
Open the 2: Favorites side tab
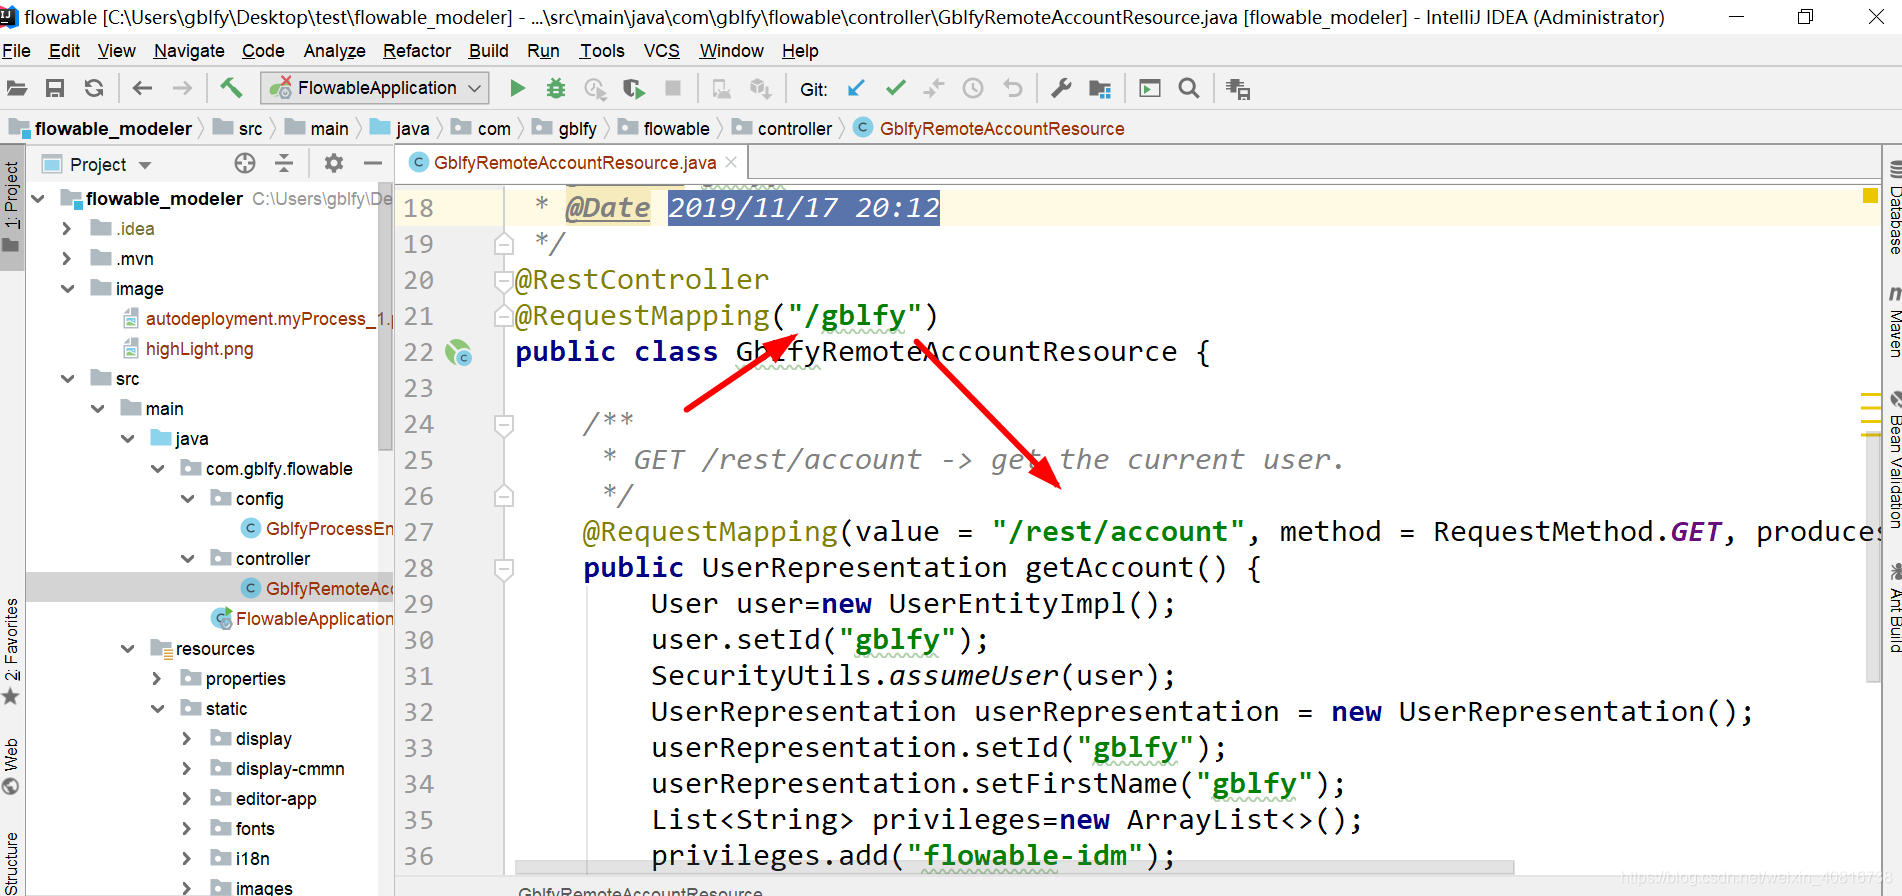tap(12, 650)
